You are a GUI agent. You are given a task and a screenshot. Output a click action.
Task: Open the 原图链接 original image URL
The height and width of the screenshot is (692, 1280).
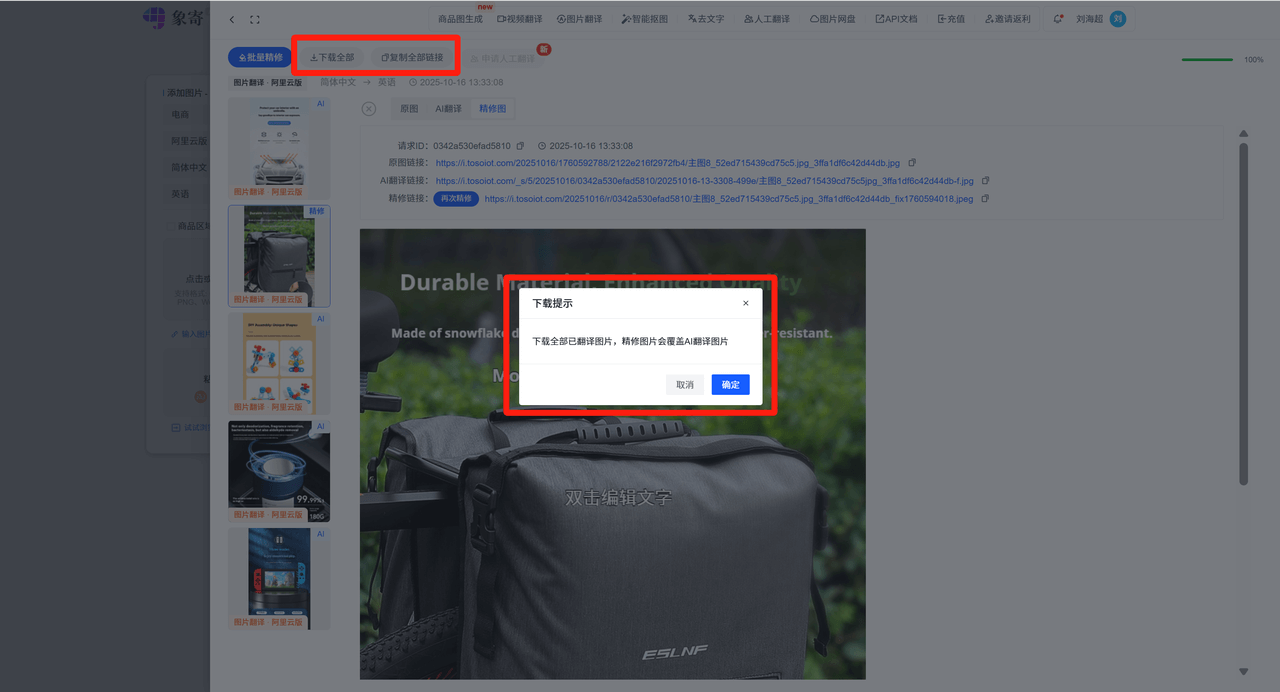[x=668, y=162]
